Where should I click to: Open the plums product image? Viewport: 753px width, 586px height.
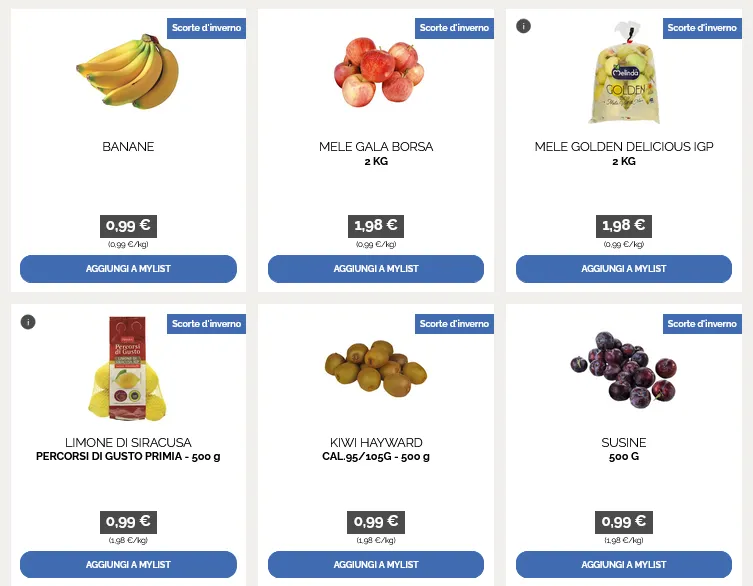point(624,367)
